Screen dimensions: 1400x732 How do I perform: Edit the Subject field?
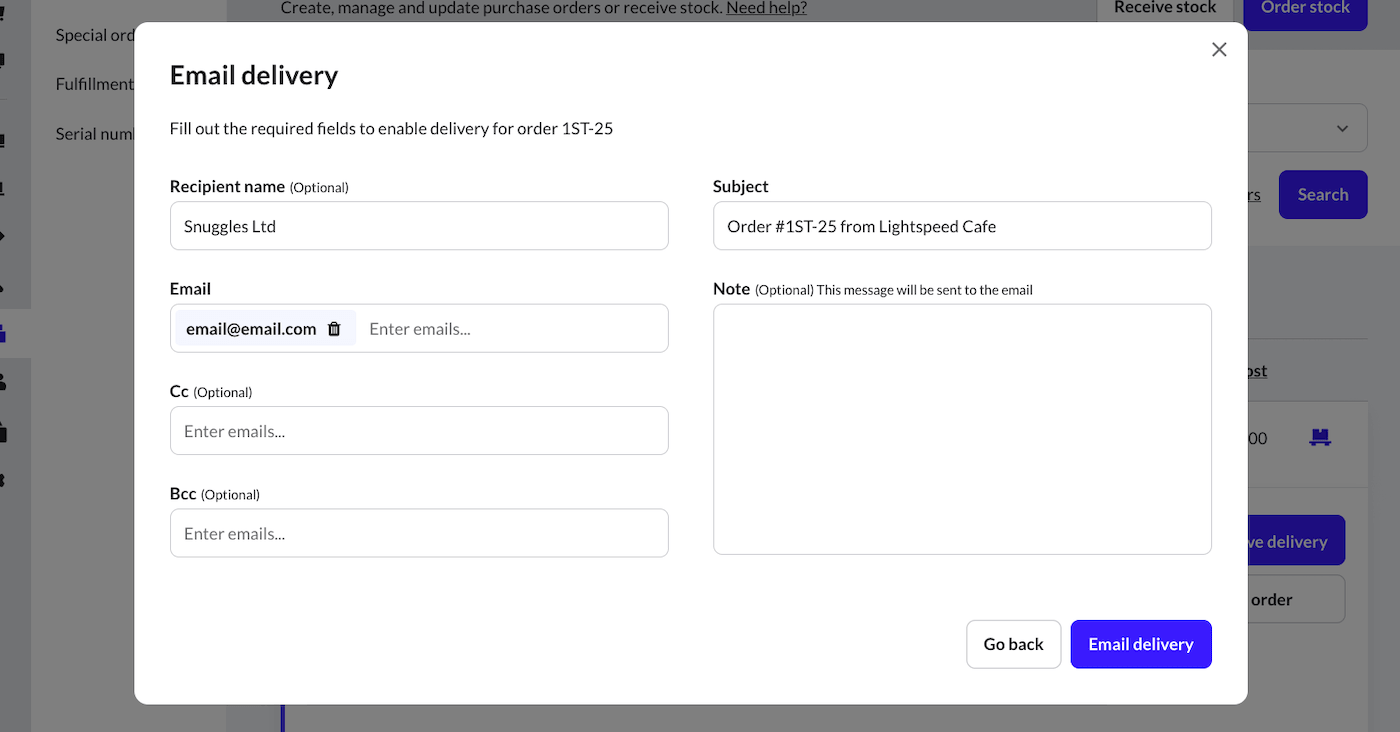962,226
